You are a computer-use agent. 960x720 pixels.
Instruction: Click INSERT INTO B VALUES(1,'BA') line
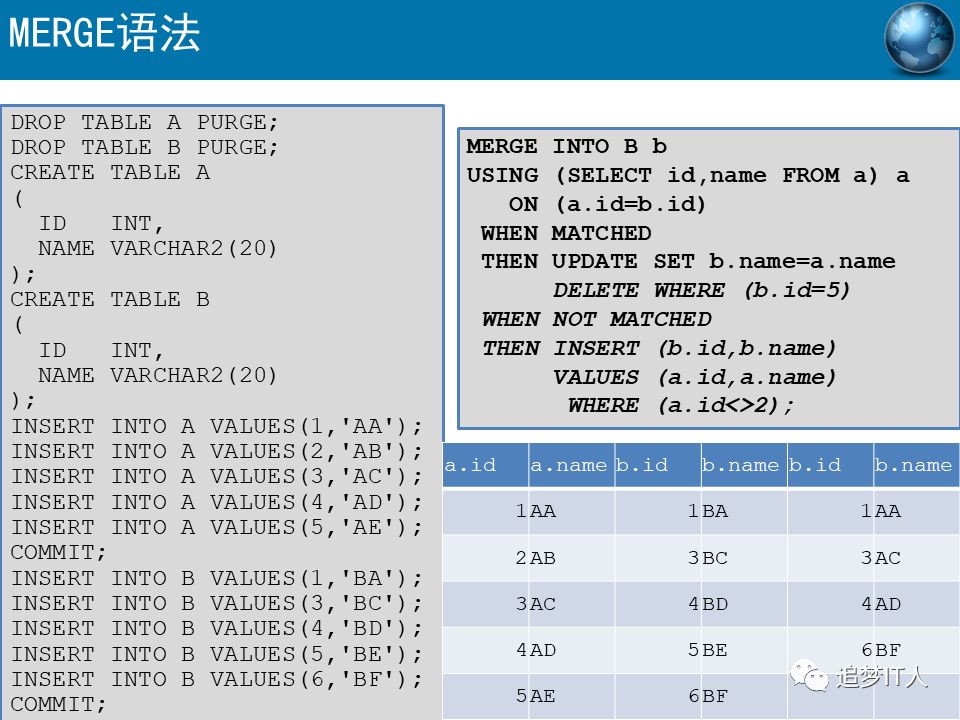tap(217, 578)
